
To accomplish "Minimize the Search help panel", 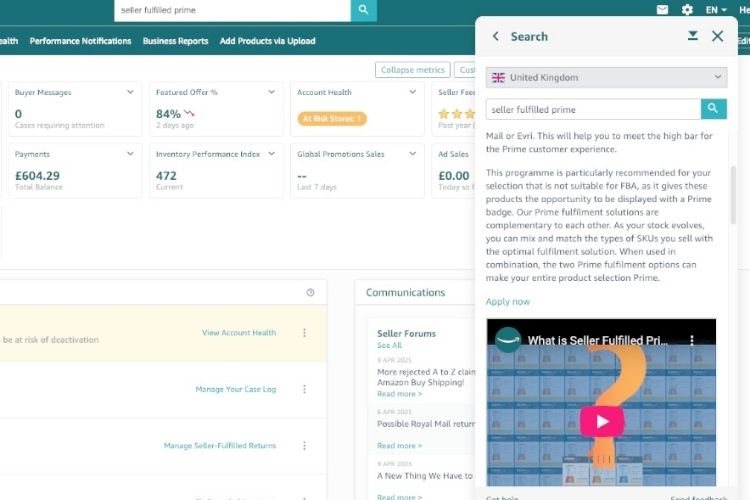I will (x=693, y=36).
